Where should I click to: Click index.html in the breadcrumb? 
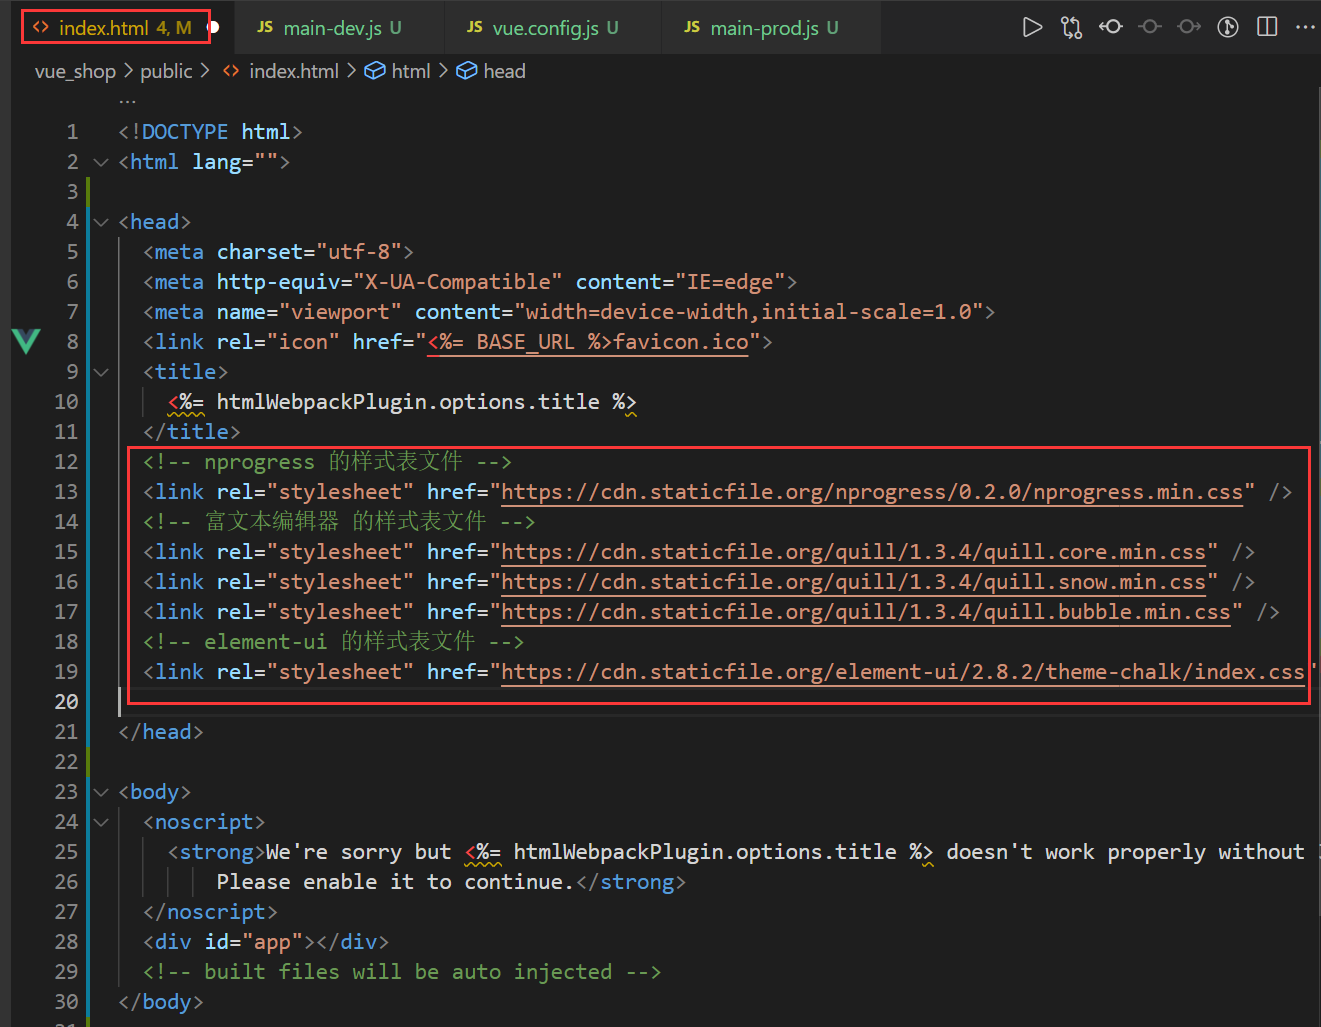(281, 71)
